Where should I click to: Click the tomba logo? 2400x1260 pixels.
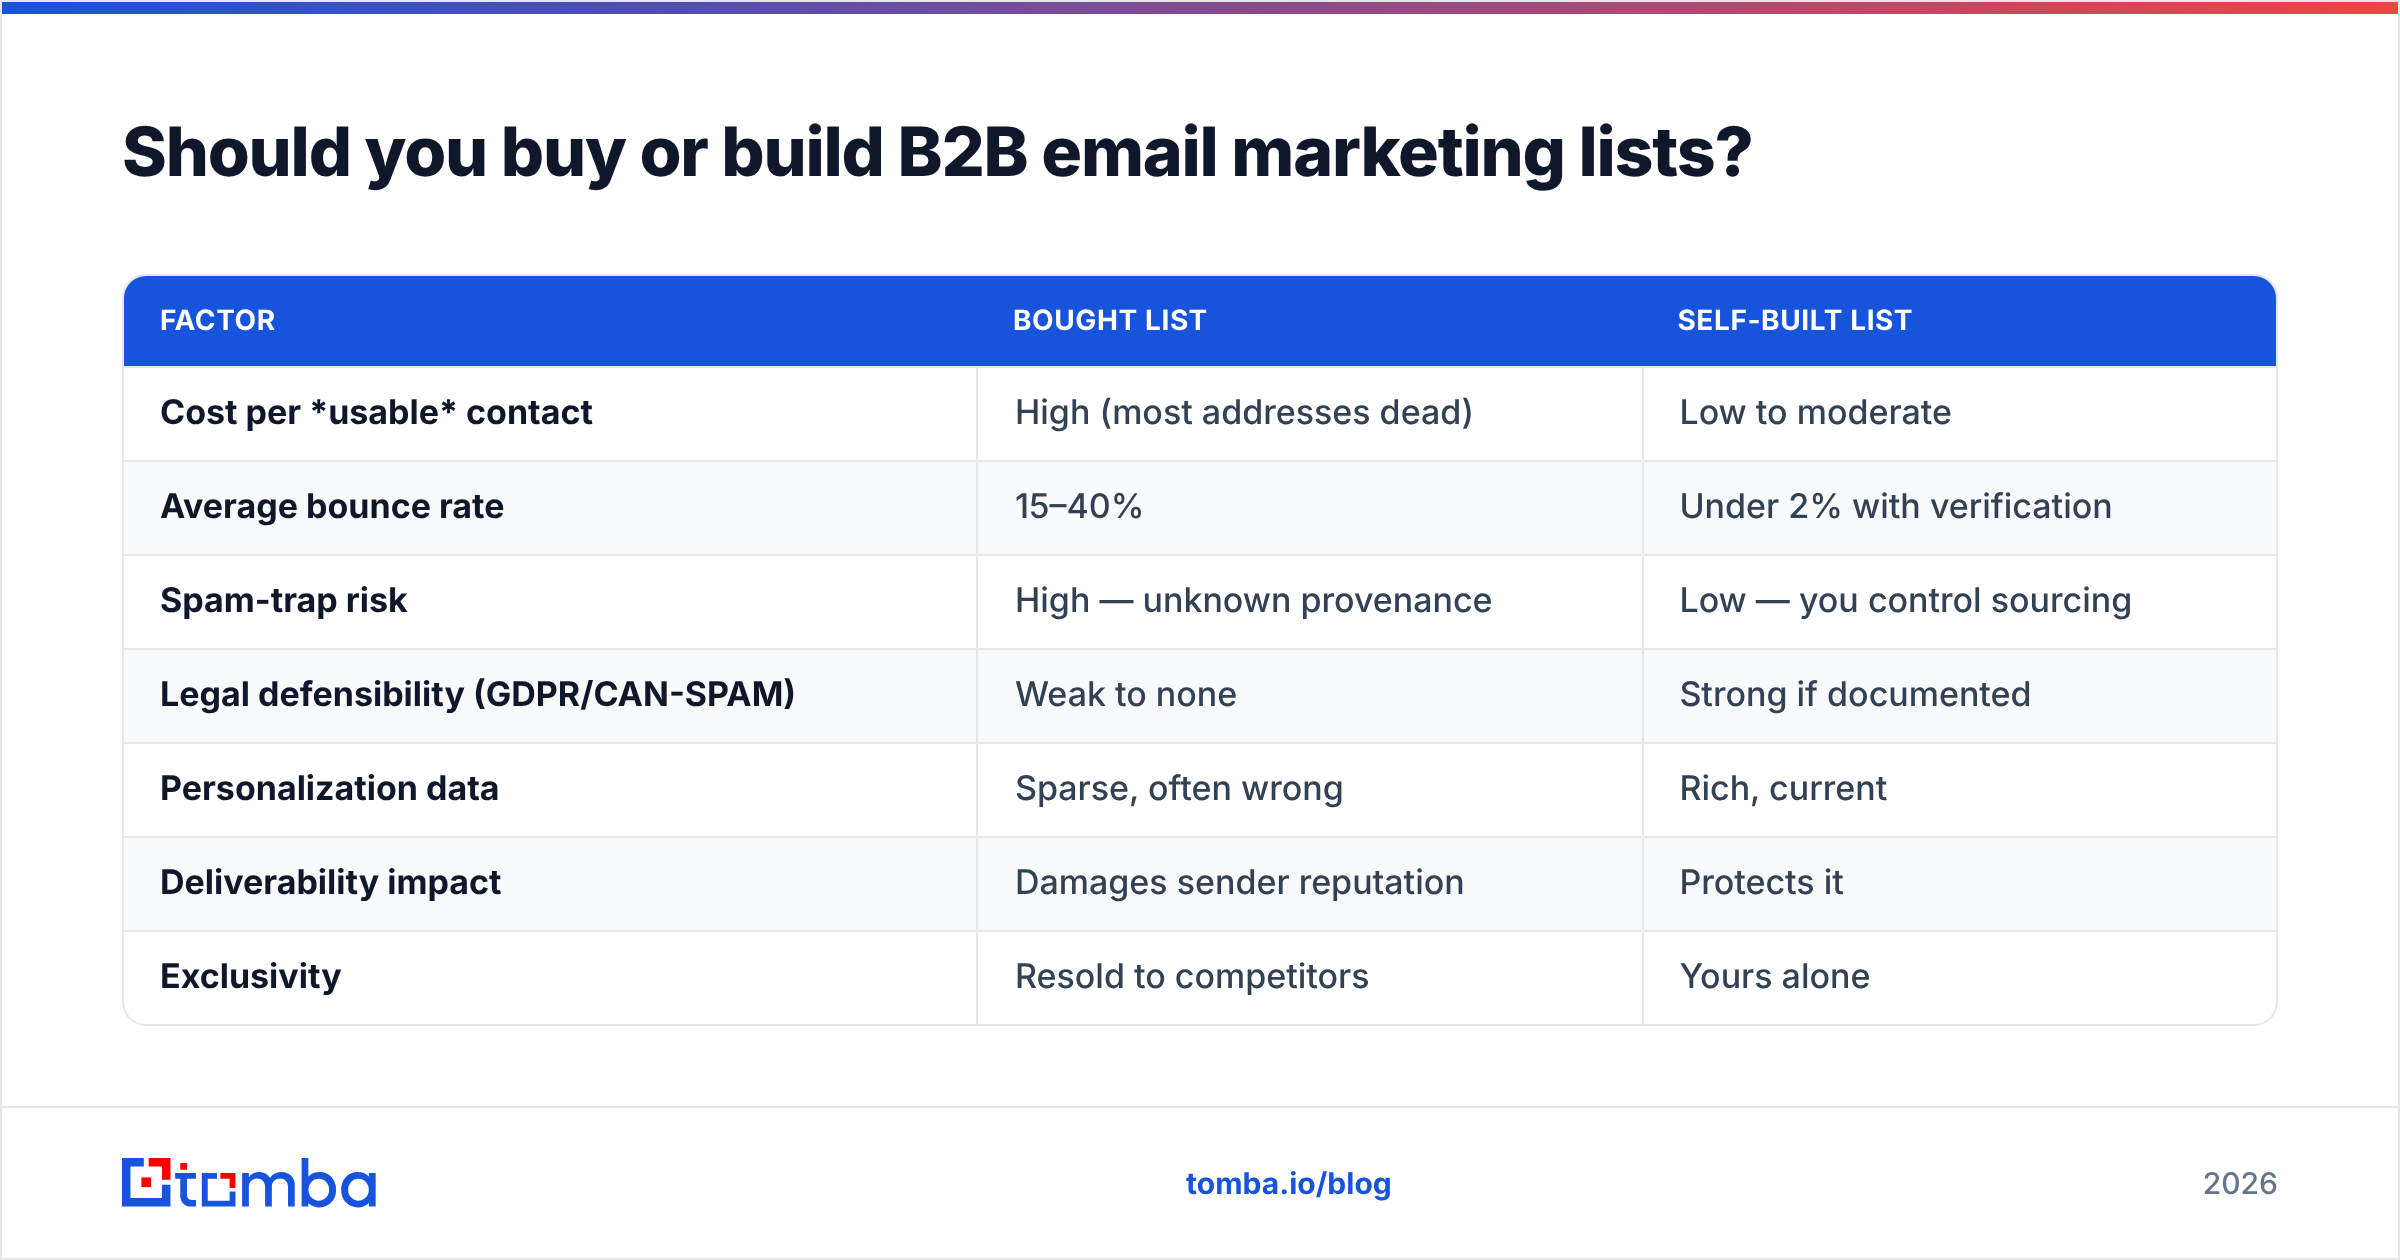(x=249, y=1183)
